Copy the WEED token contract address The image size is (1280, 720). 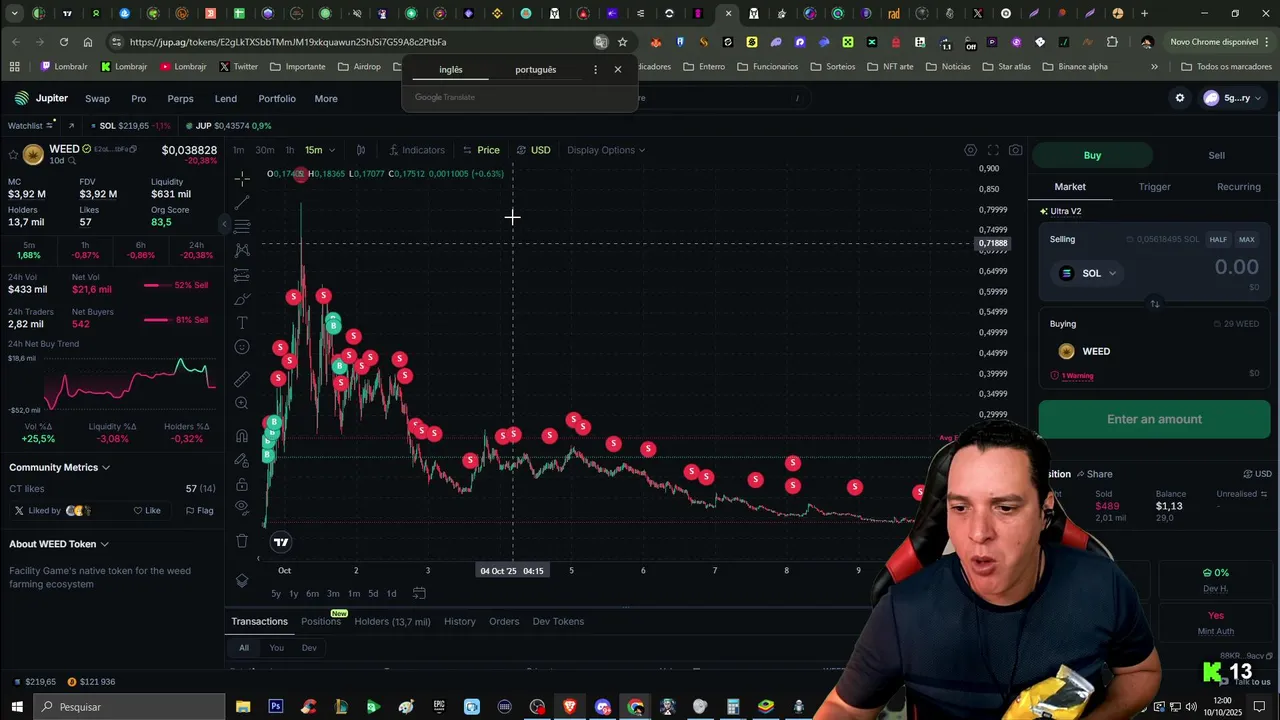coord(135,149)
